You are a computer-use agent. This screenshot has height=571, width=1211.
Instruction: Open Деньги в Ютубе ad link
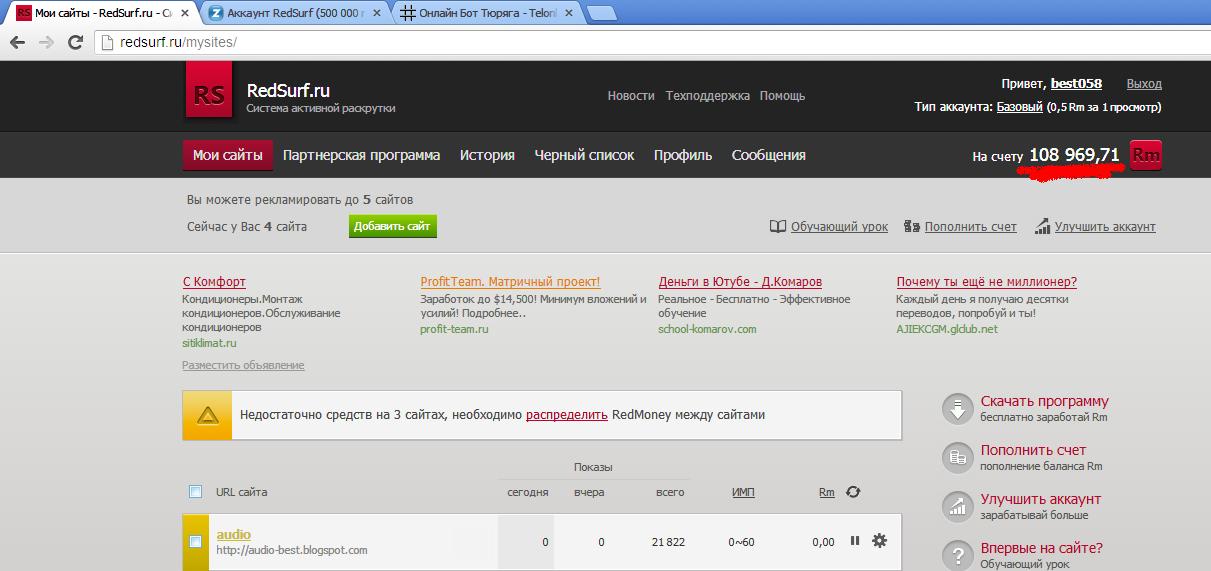740,282
